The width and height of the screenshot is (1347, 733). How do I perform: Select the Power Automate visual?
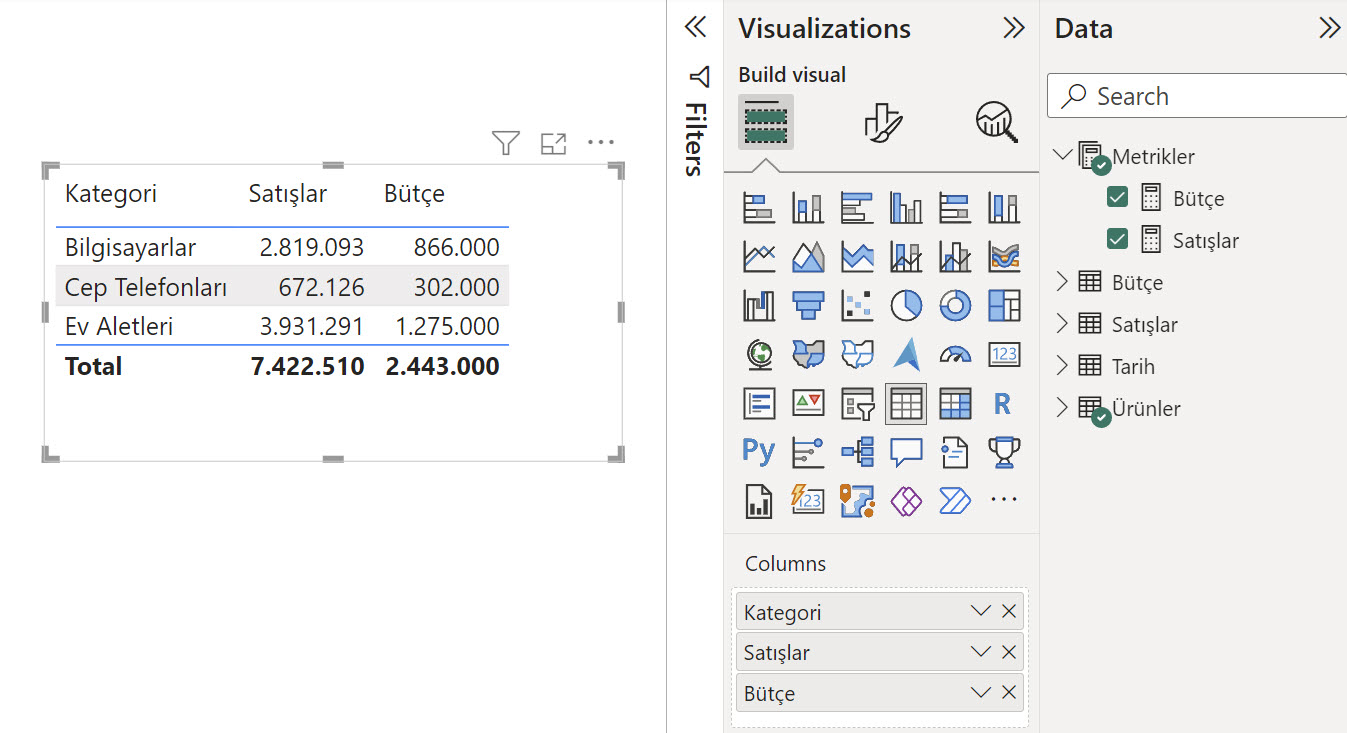click(955, 500)
